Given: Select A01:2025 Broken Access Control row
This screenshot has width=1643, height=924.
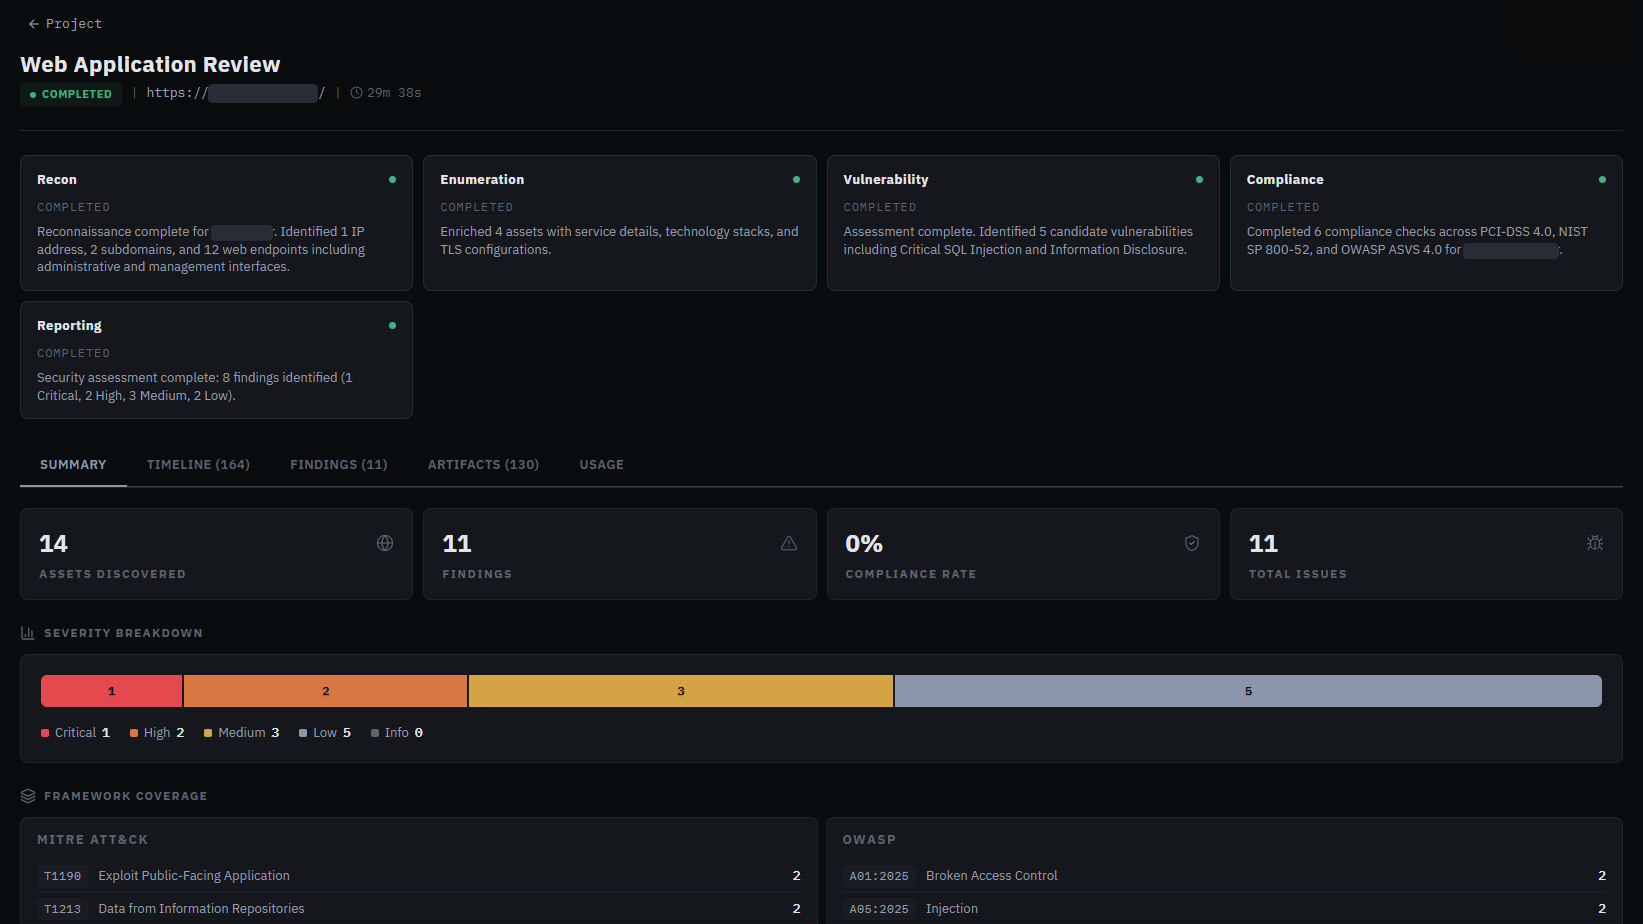Looking at the screenshot, I should (1224, 876).
